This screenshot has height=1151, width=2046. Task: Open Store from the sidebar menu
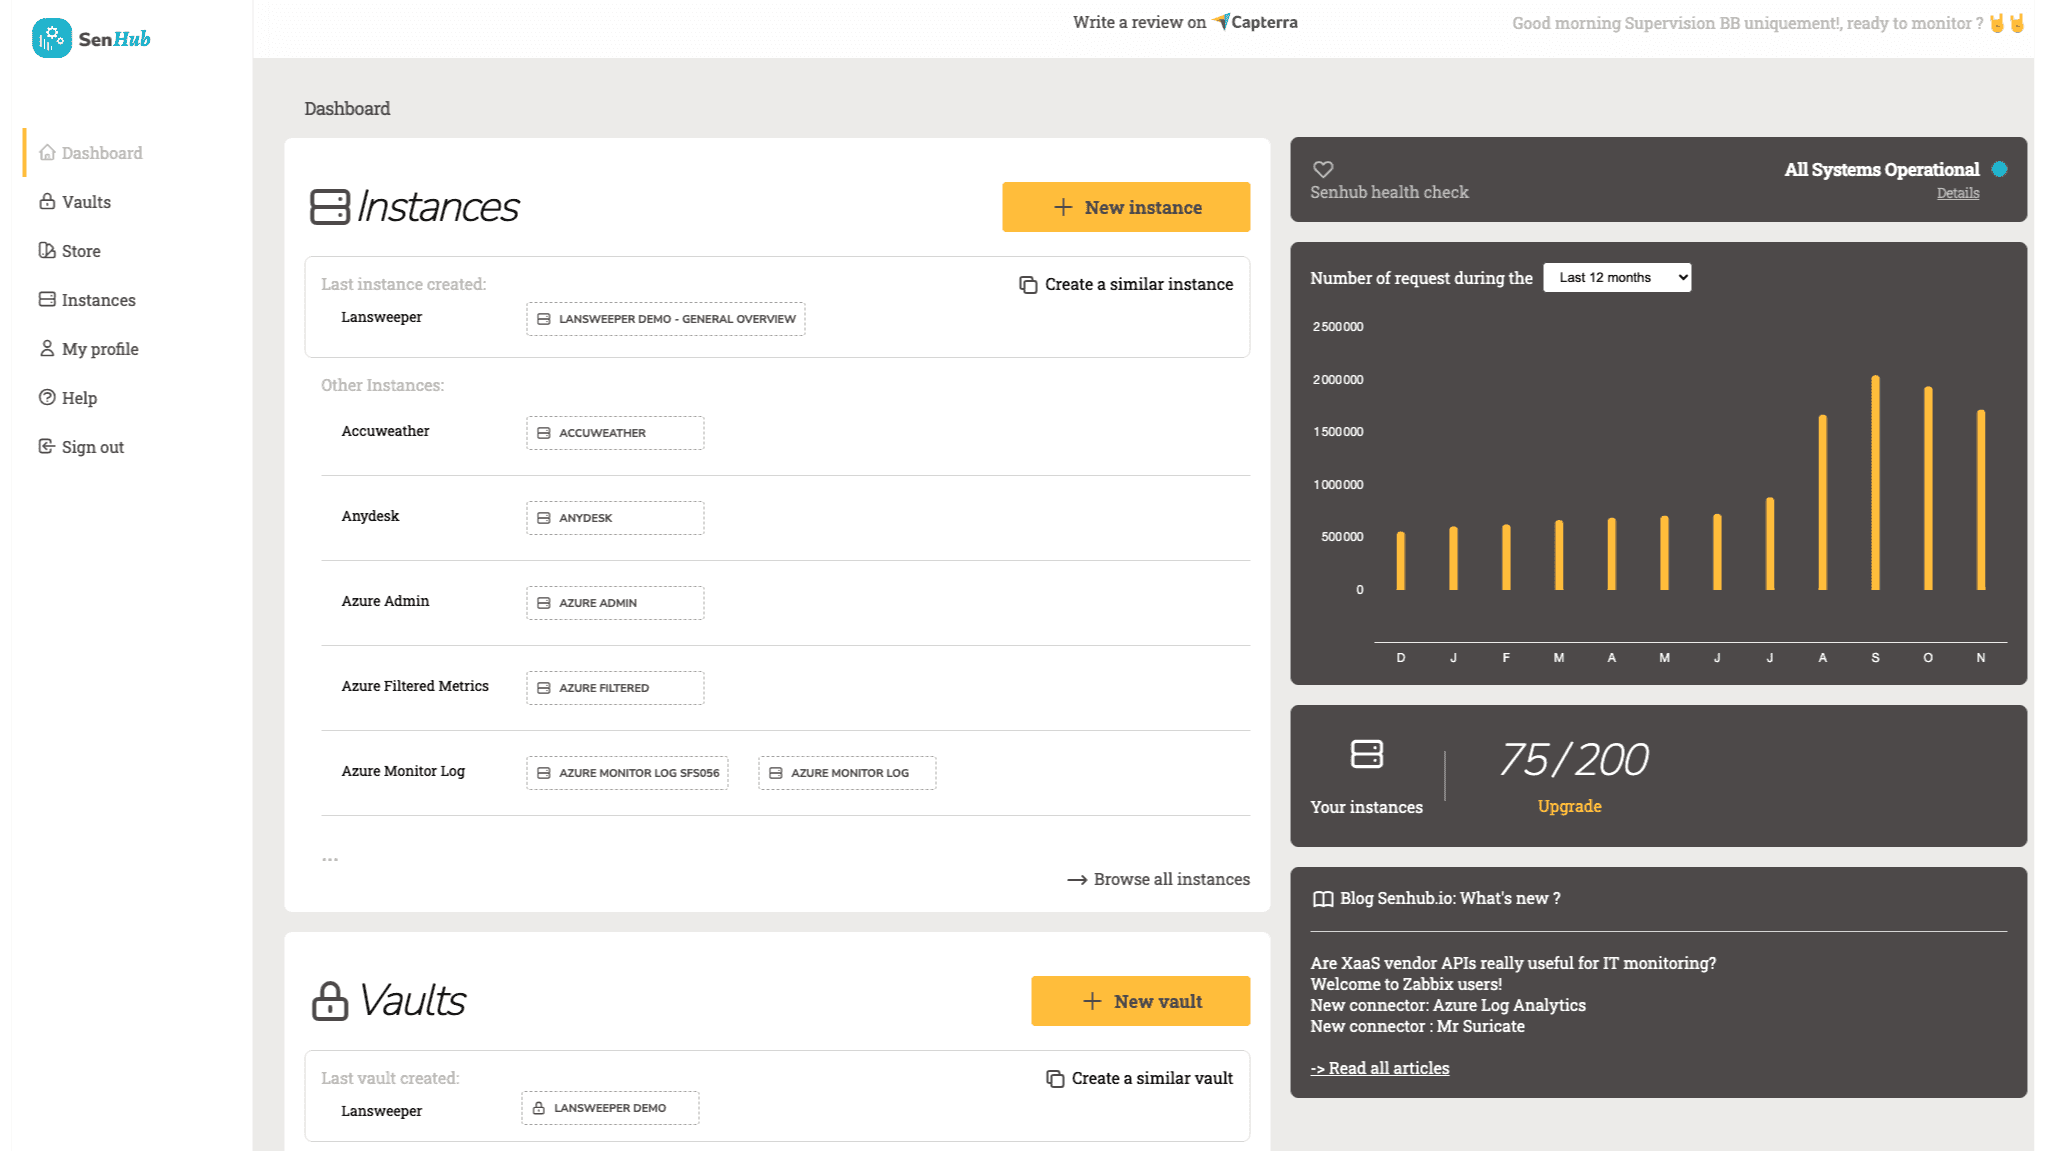[70, 250]
